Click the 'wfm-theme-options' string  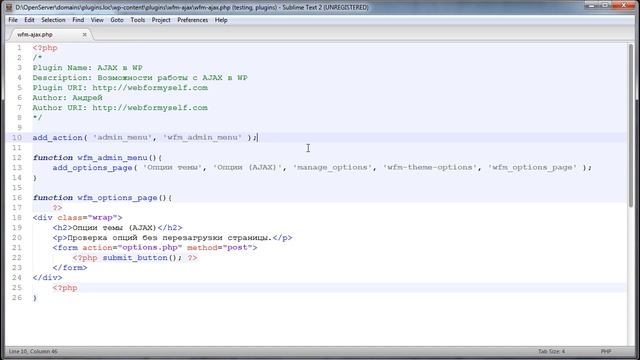(x=429, y=168)
